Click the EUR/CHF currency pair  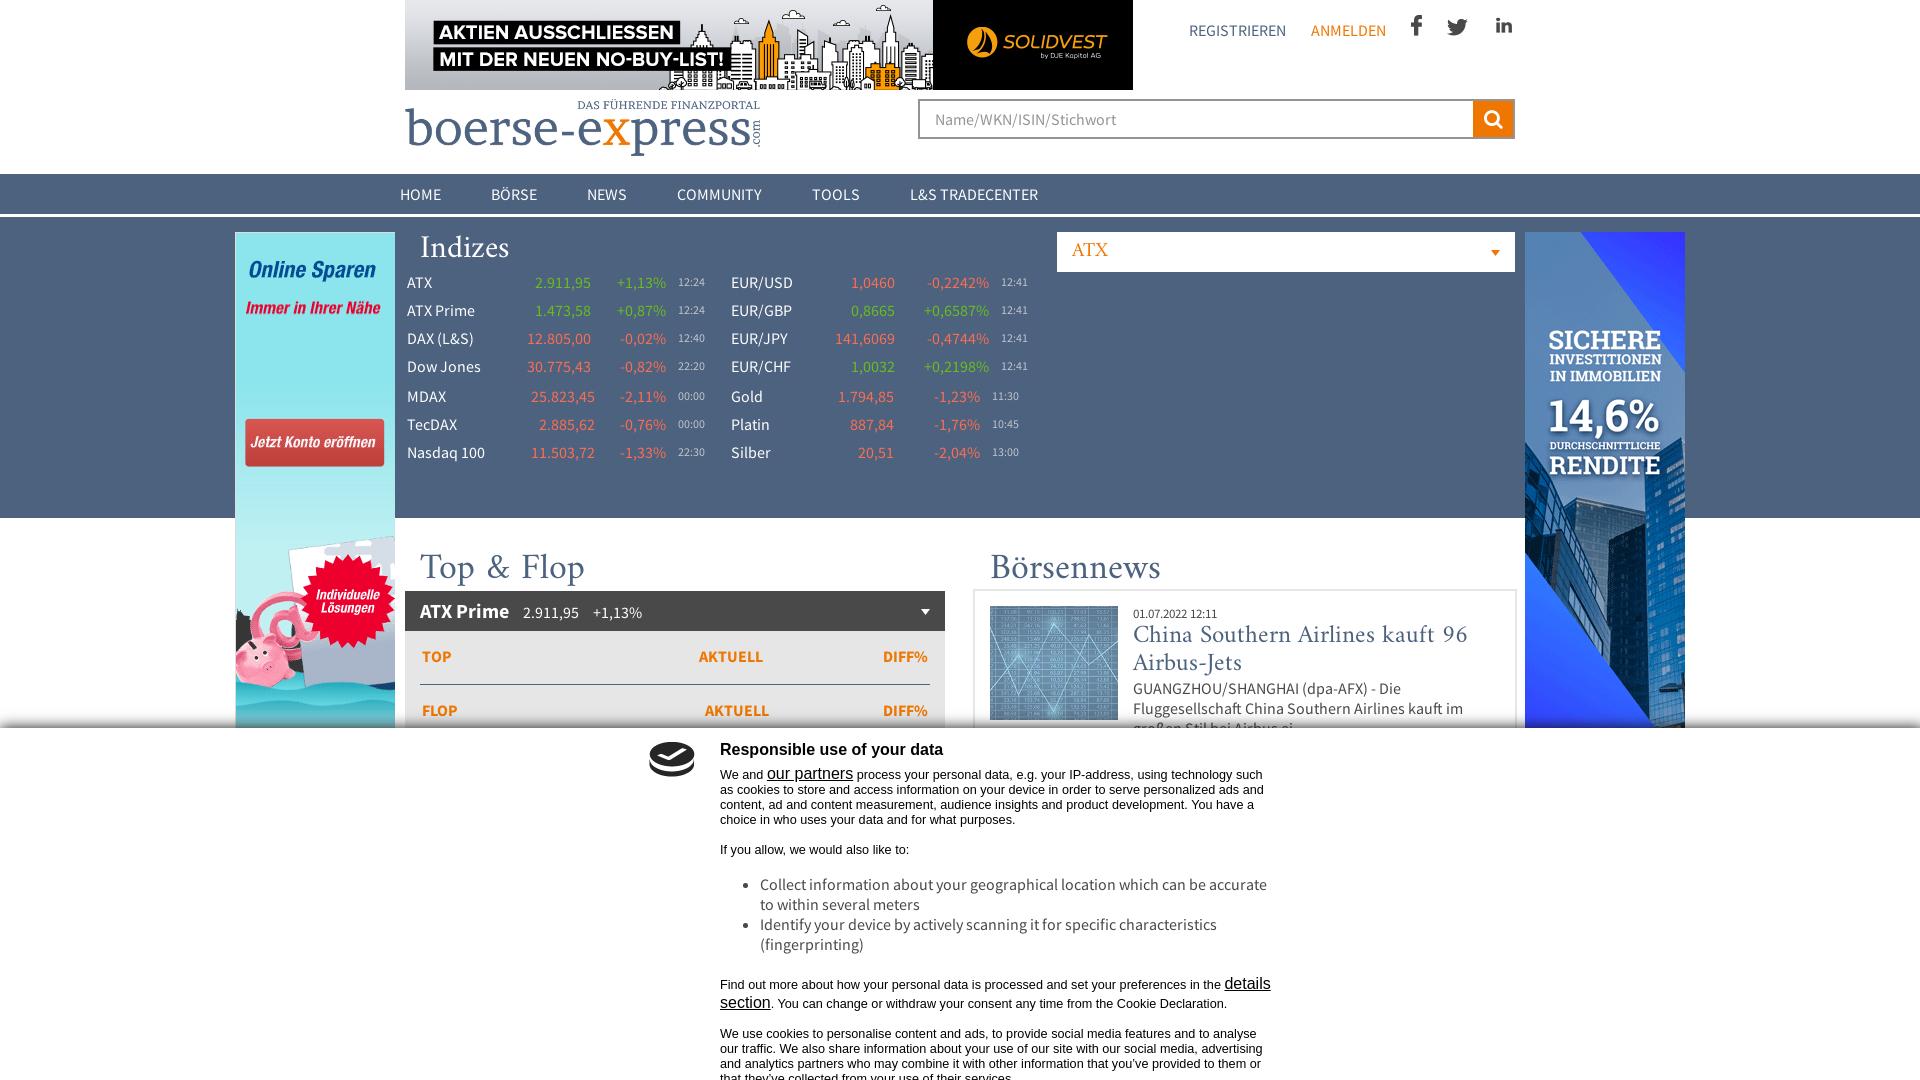click(761, 367)
